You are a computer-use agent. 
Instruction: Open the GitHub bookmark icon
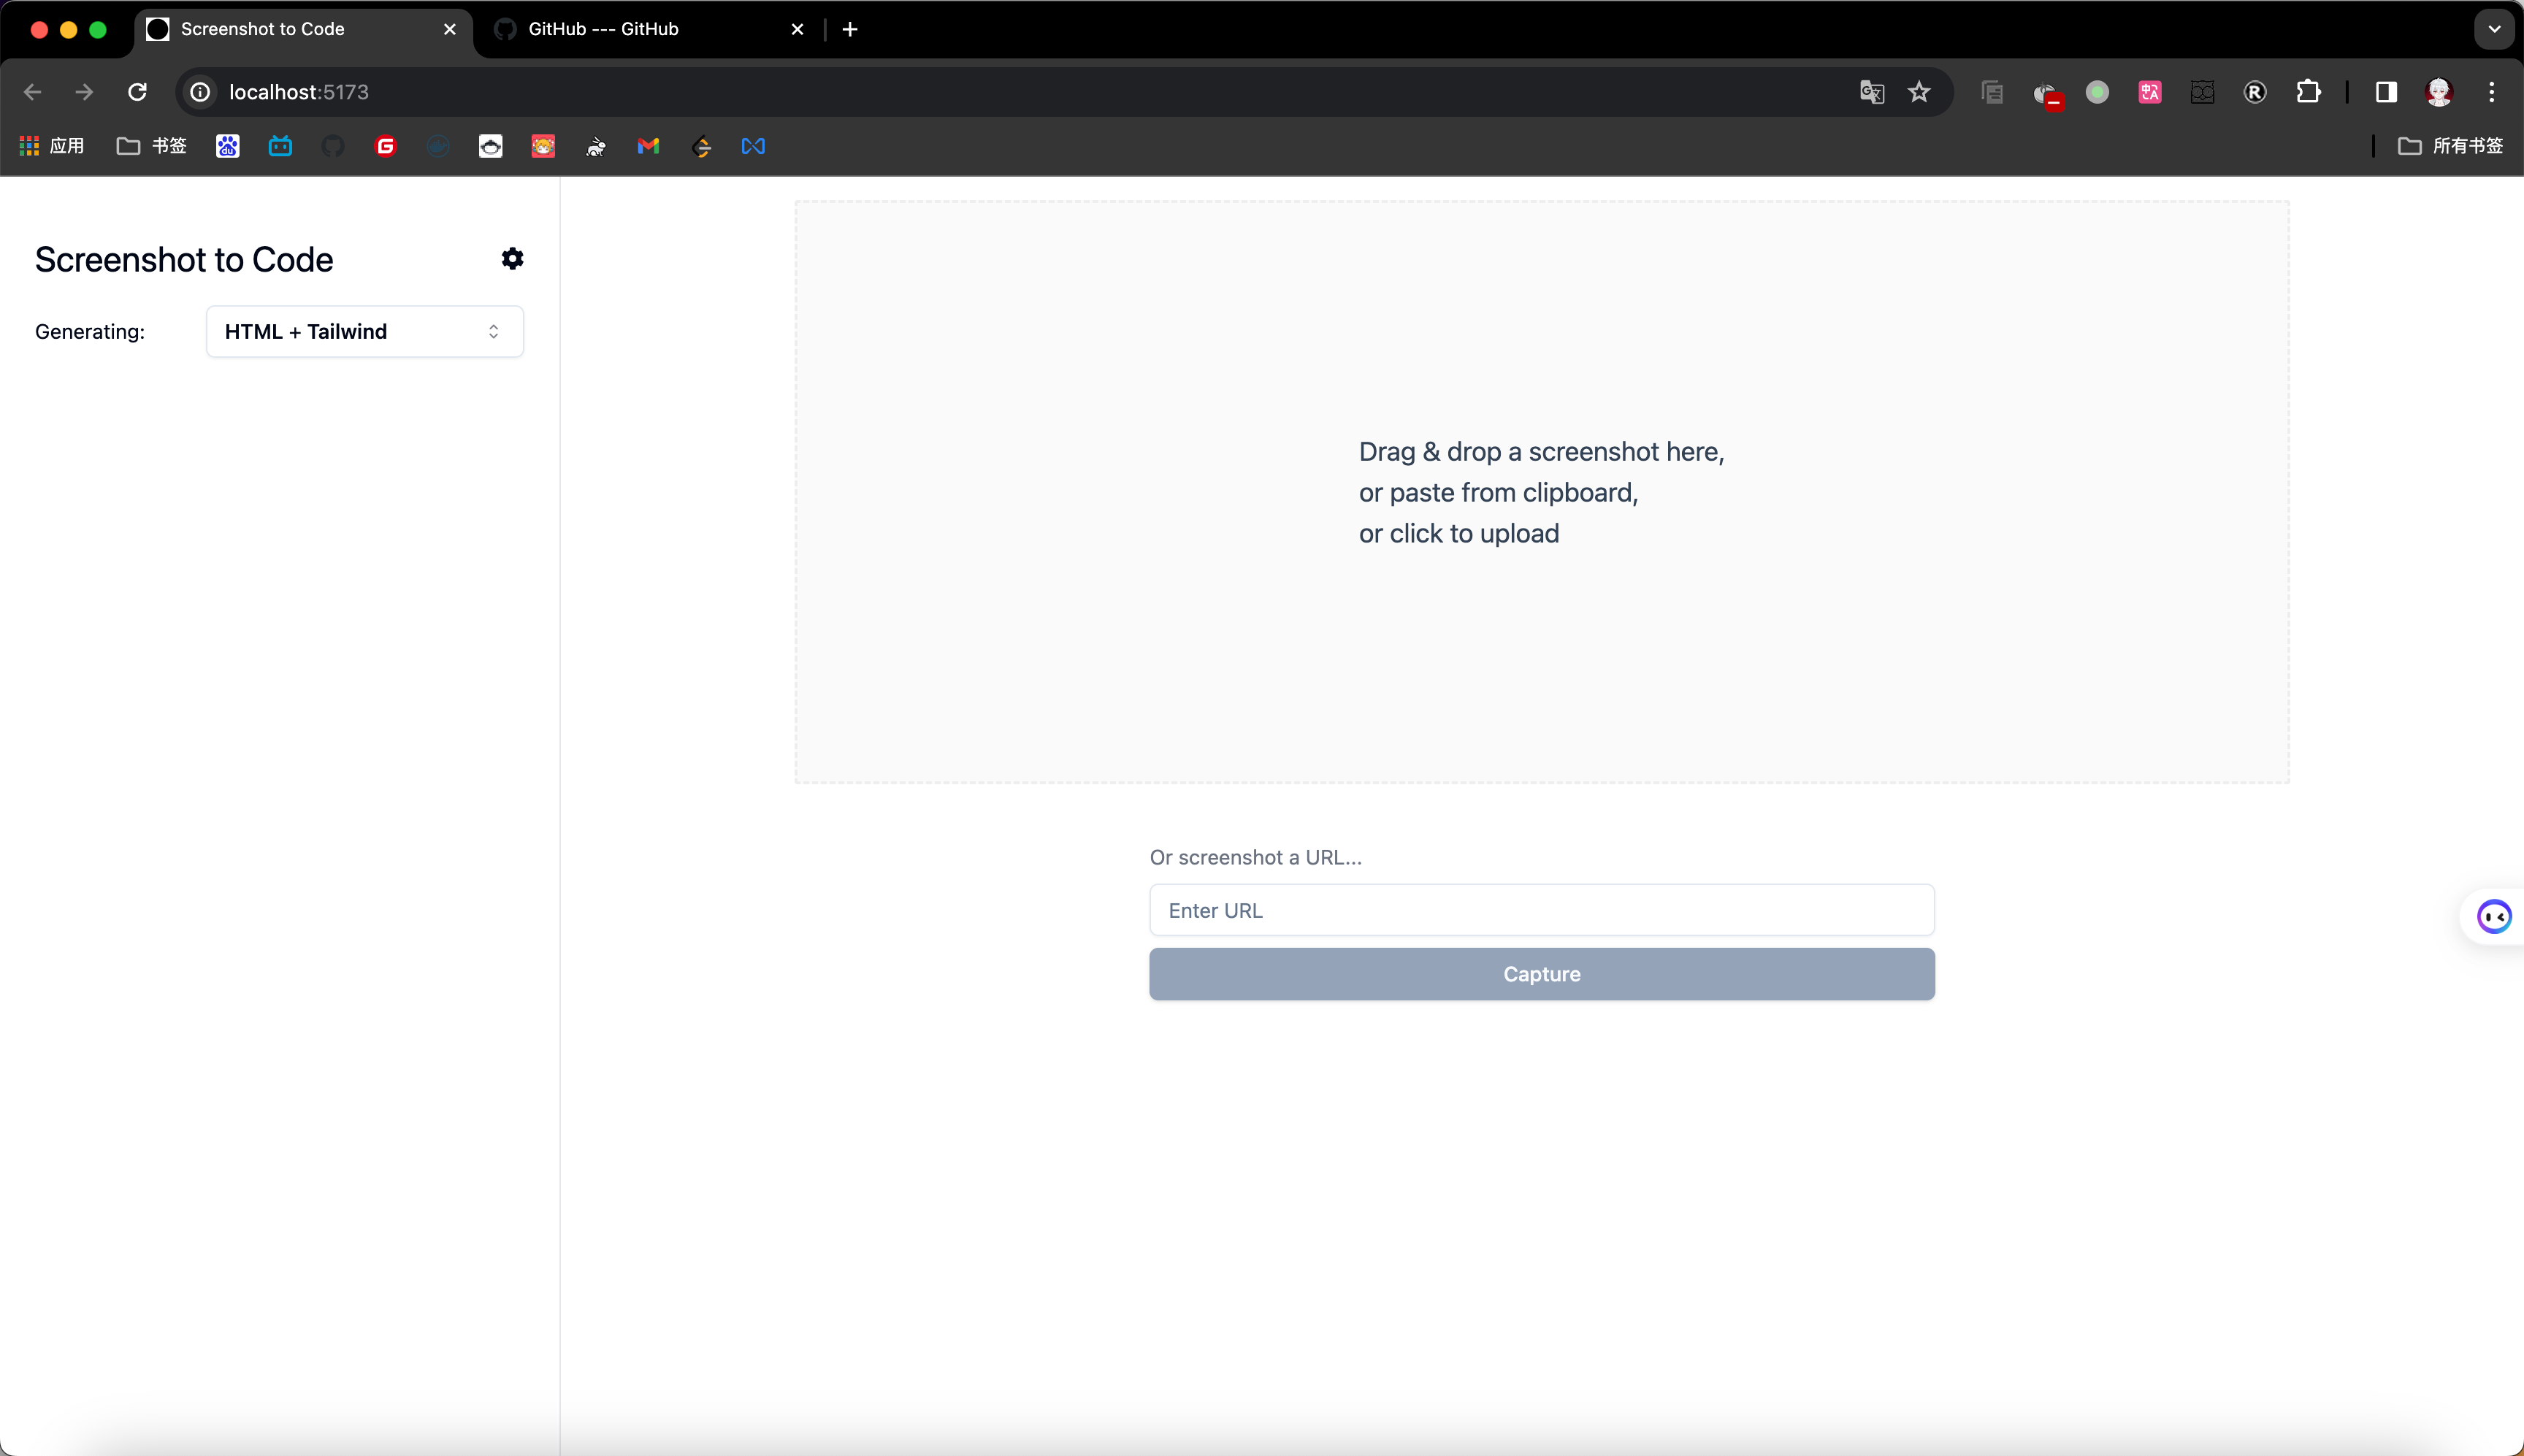coord(334,146)
